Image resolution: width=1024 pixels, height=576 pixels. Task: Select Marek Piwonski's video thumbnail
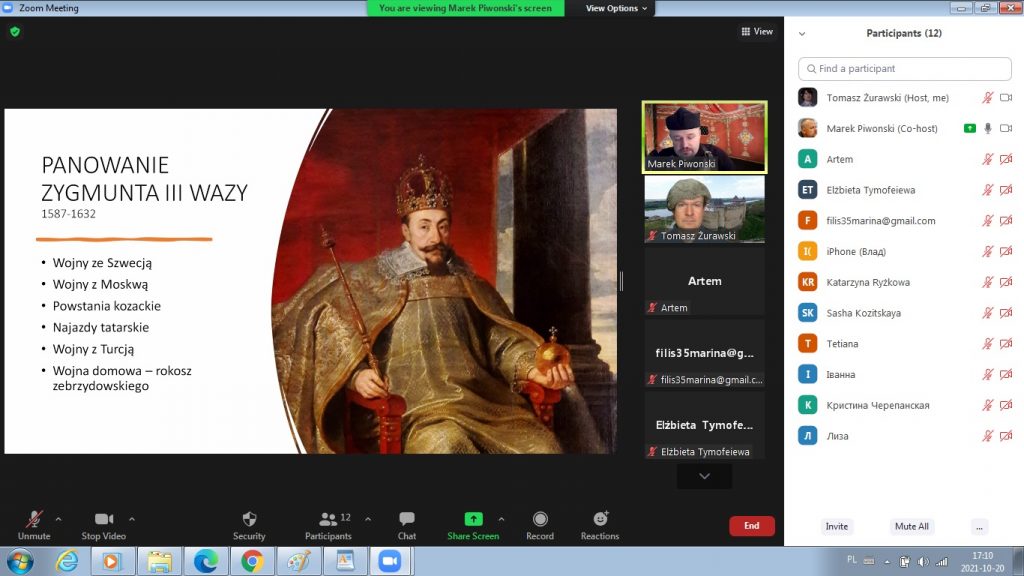(704, 136)
